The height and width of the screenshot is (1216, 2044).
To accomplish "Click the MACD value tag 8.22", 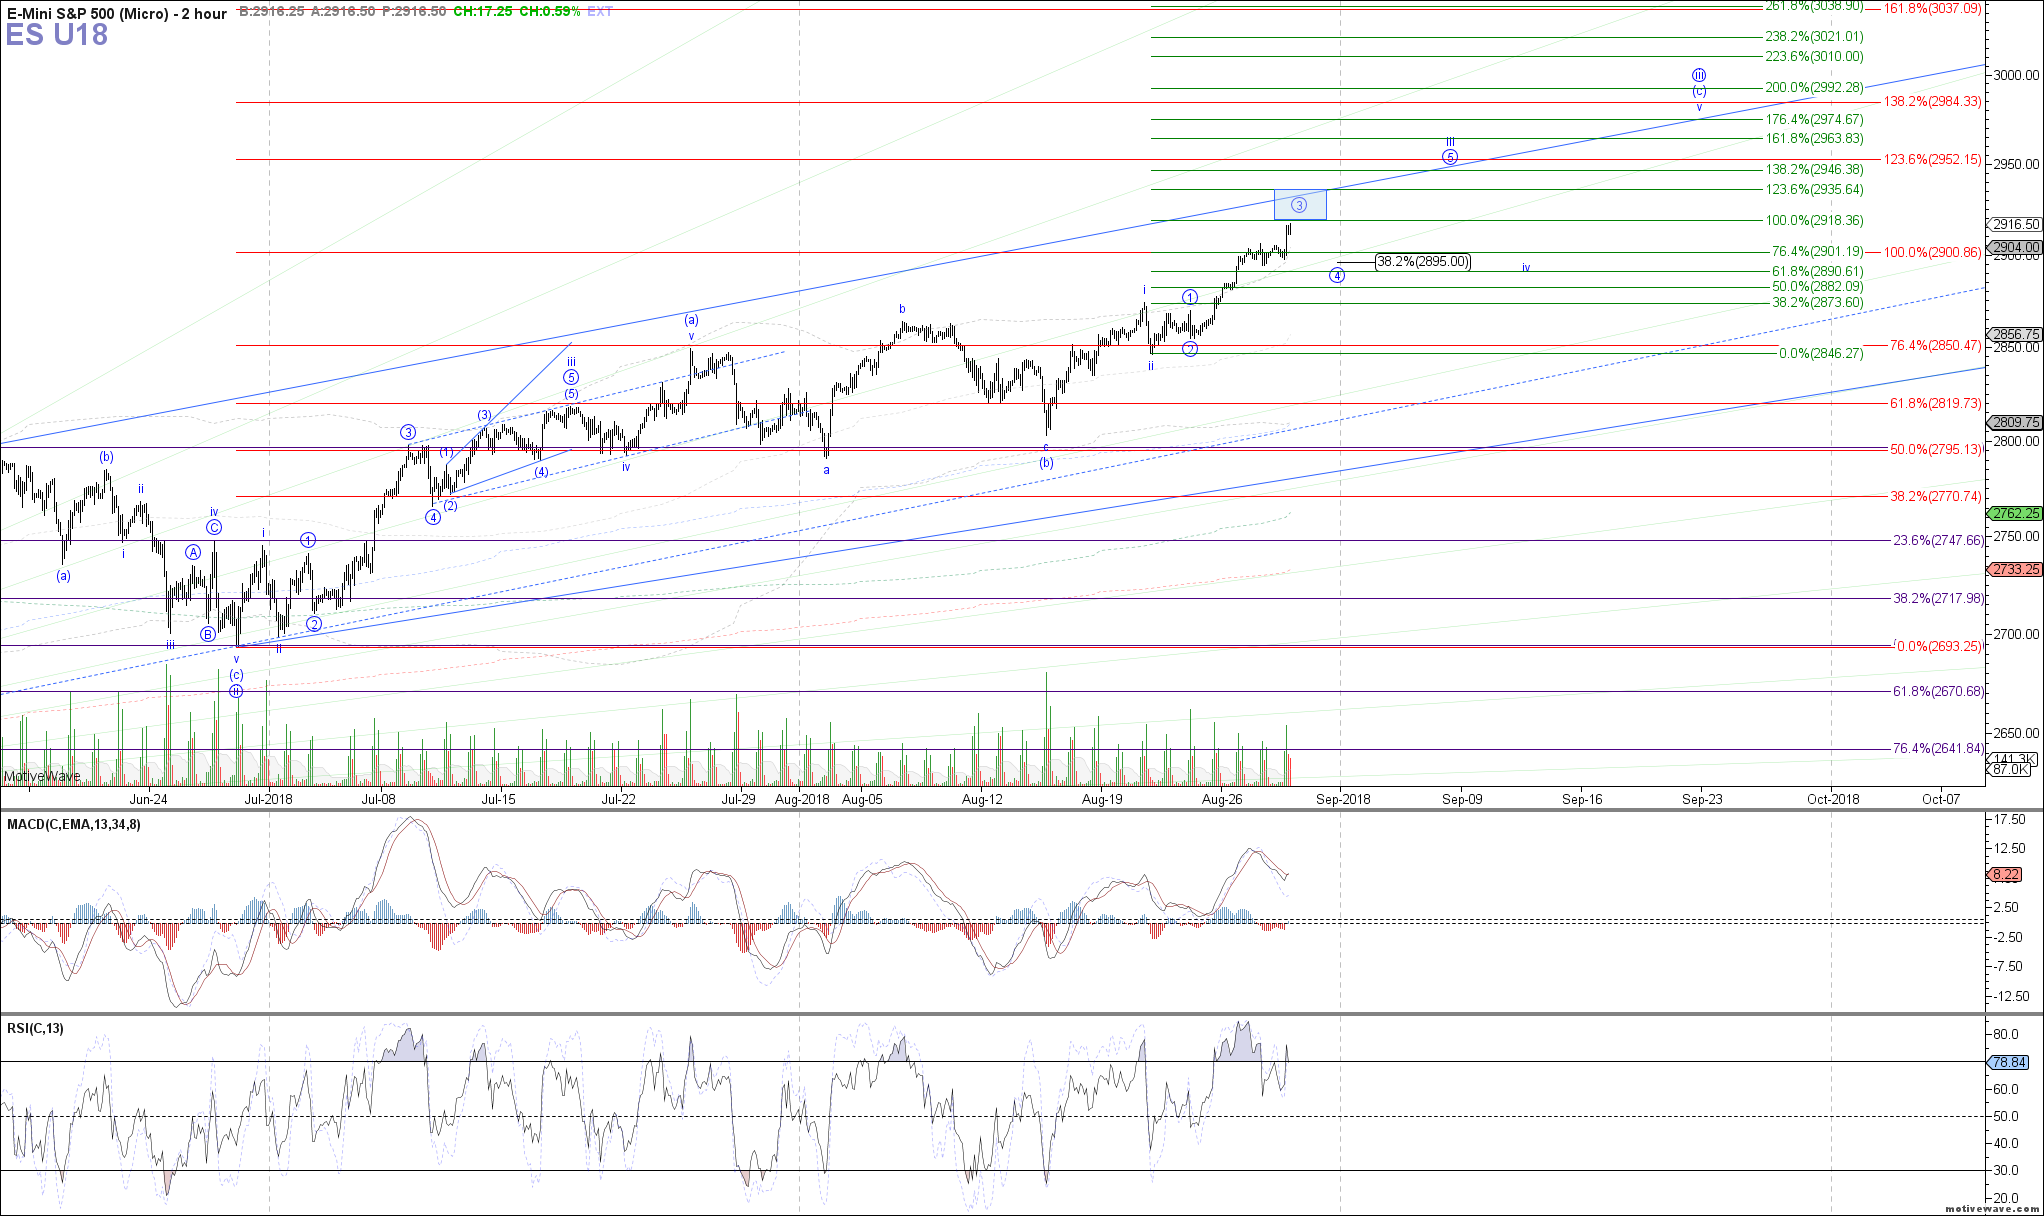I will click(2005, 874).
